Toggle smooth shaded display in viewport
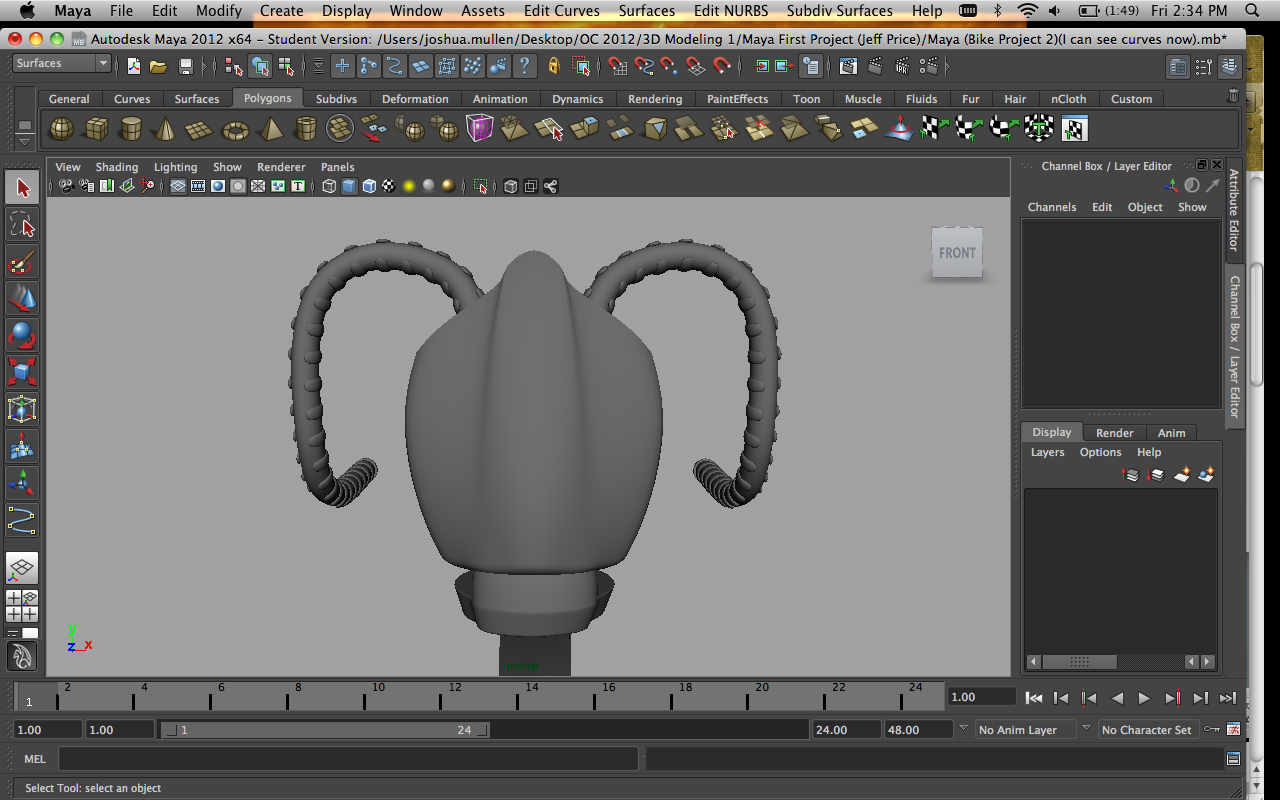This screenshot has height=800, width=1280. click(x=347, y=186)
